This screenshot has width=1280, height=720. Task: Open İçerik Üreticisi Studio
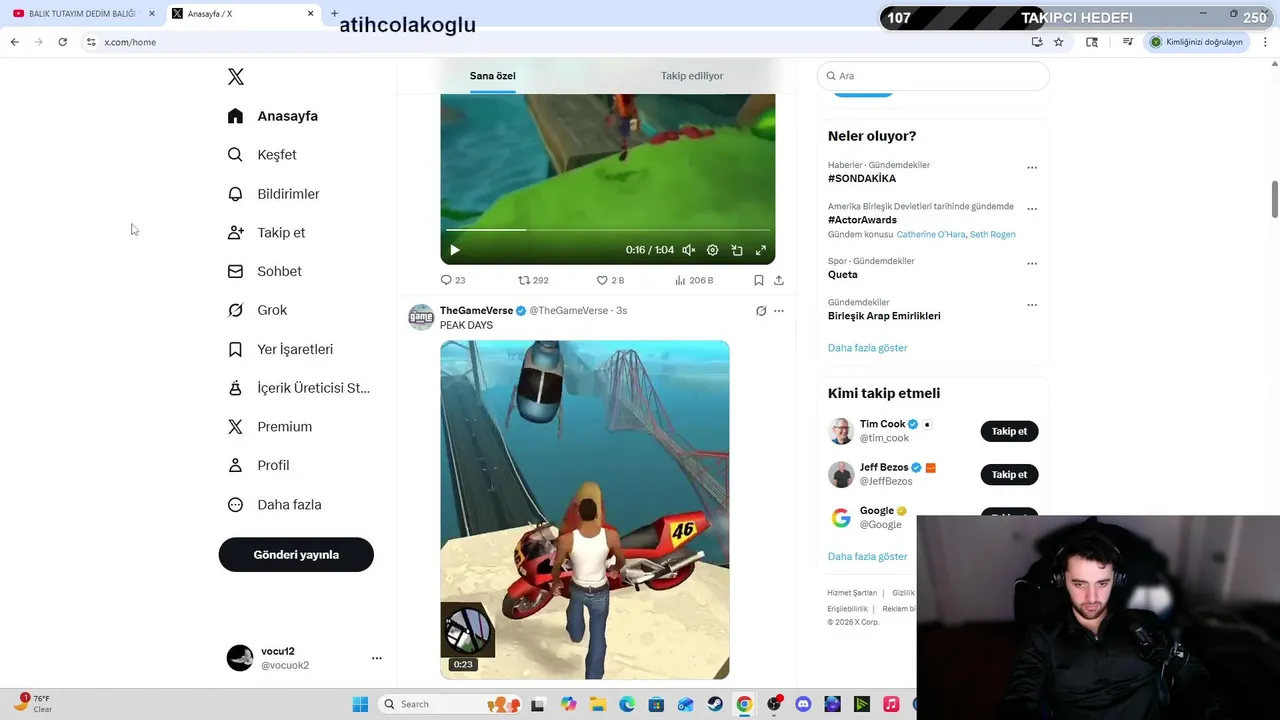pos(298,388)
